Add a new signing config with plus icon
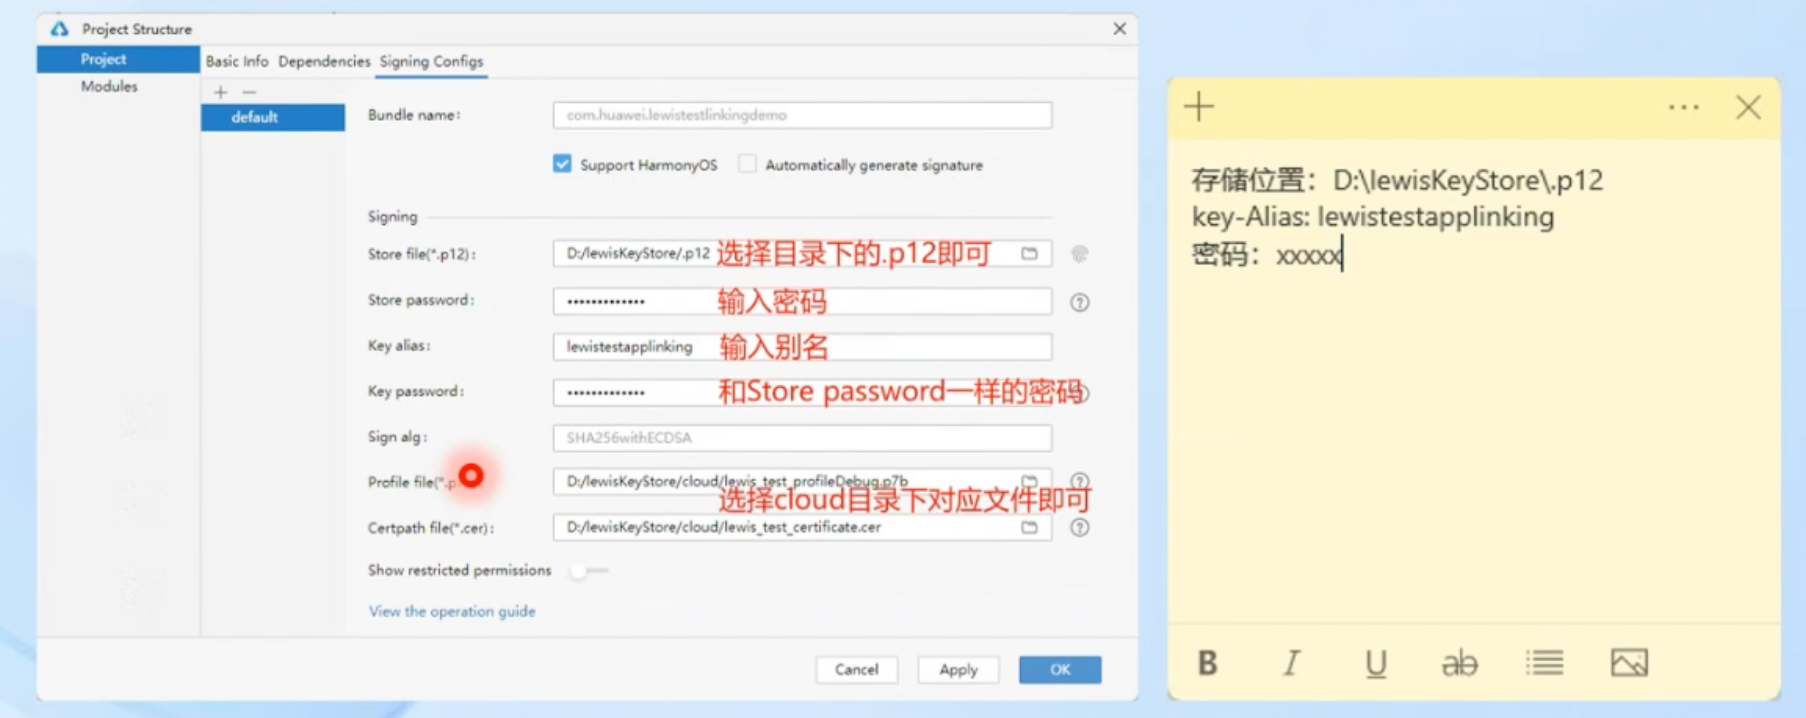The width and height of the screenshot is (1806, 718). pos(221,92)
